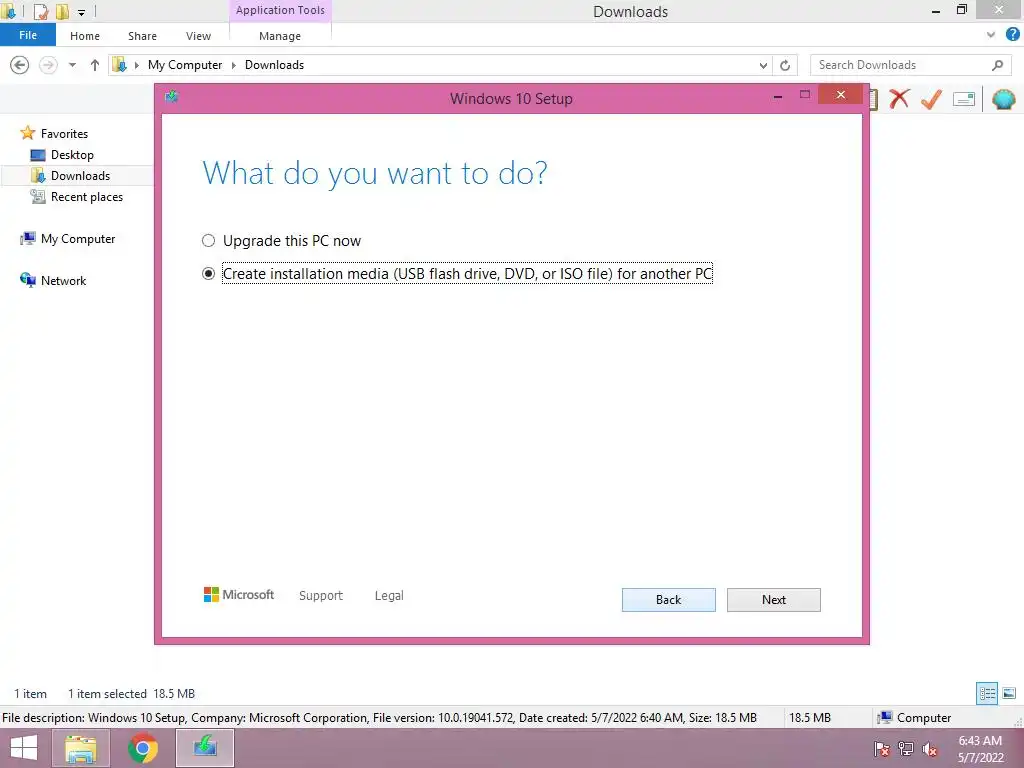Screen dimensions: 1024x768
Task: Open the Share ribbon tab
Action: click(142, 36)
